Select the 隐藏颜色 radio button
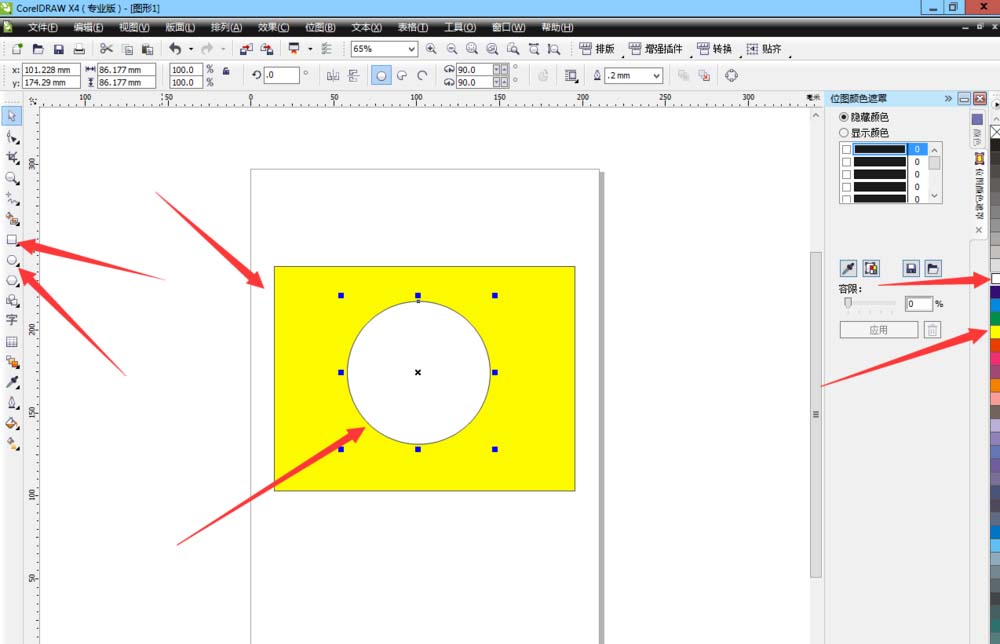The image size is (1000, 644). 844,117
